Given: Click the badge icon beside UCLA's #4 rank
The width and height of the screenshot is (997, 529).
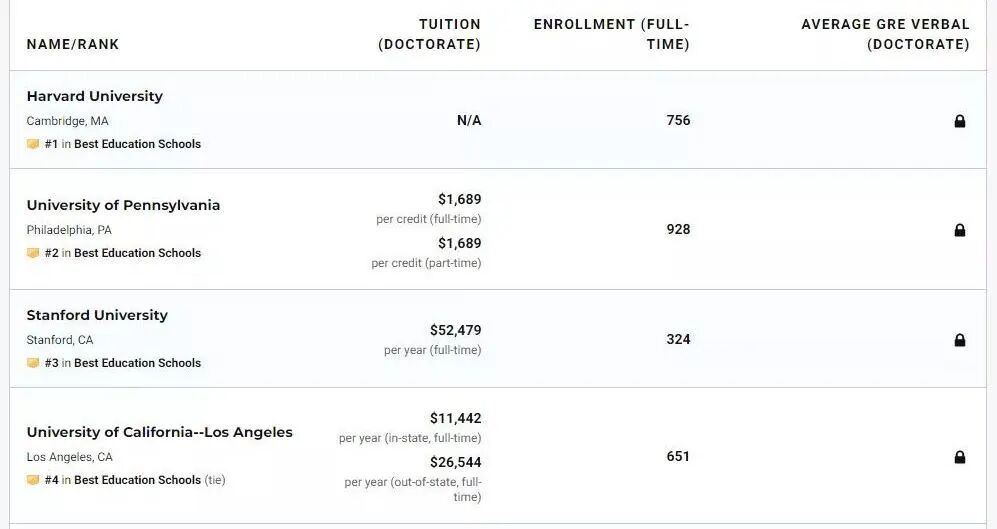Looking at the screenshot, I should [33, 480].
